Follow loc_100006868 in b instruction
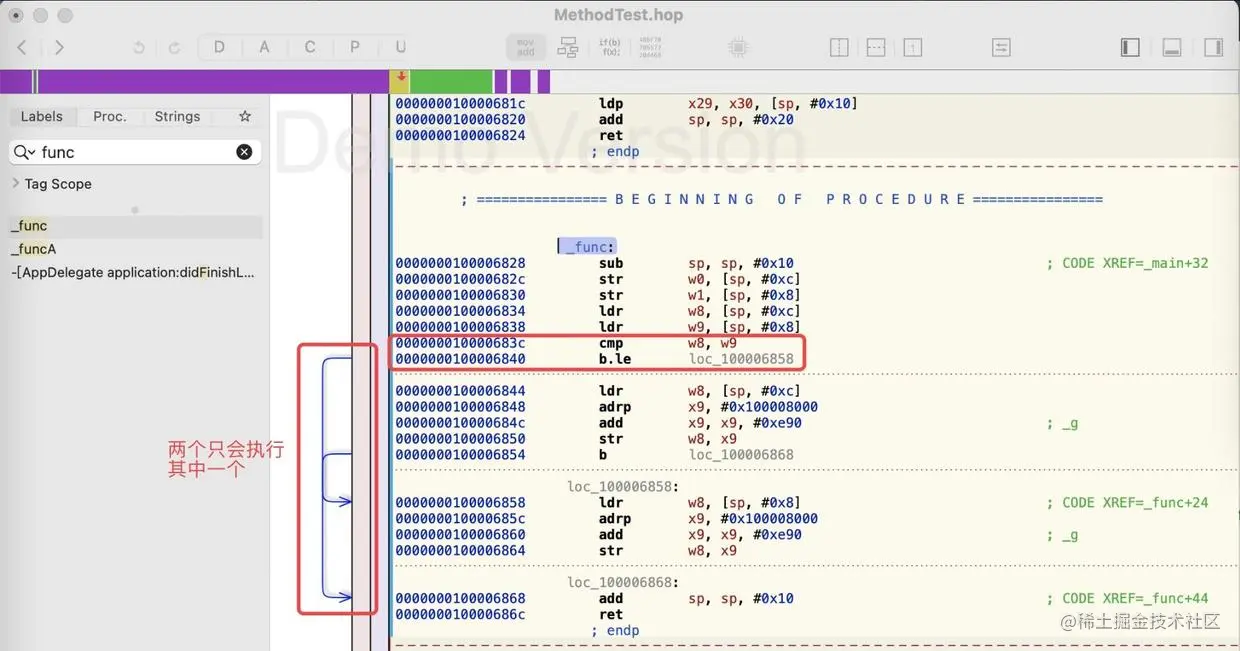The height and width of the screenshot is (651, 1240). 741,455
